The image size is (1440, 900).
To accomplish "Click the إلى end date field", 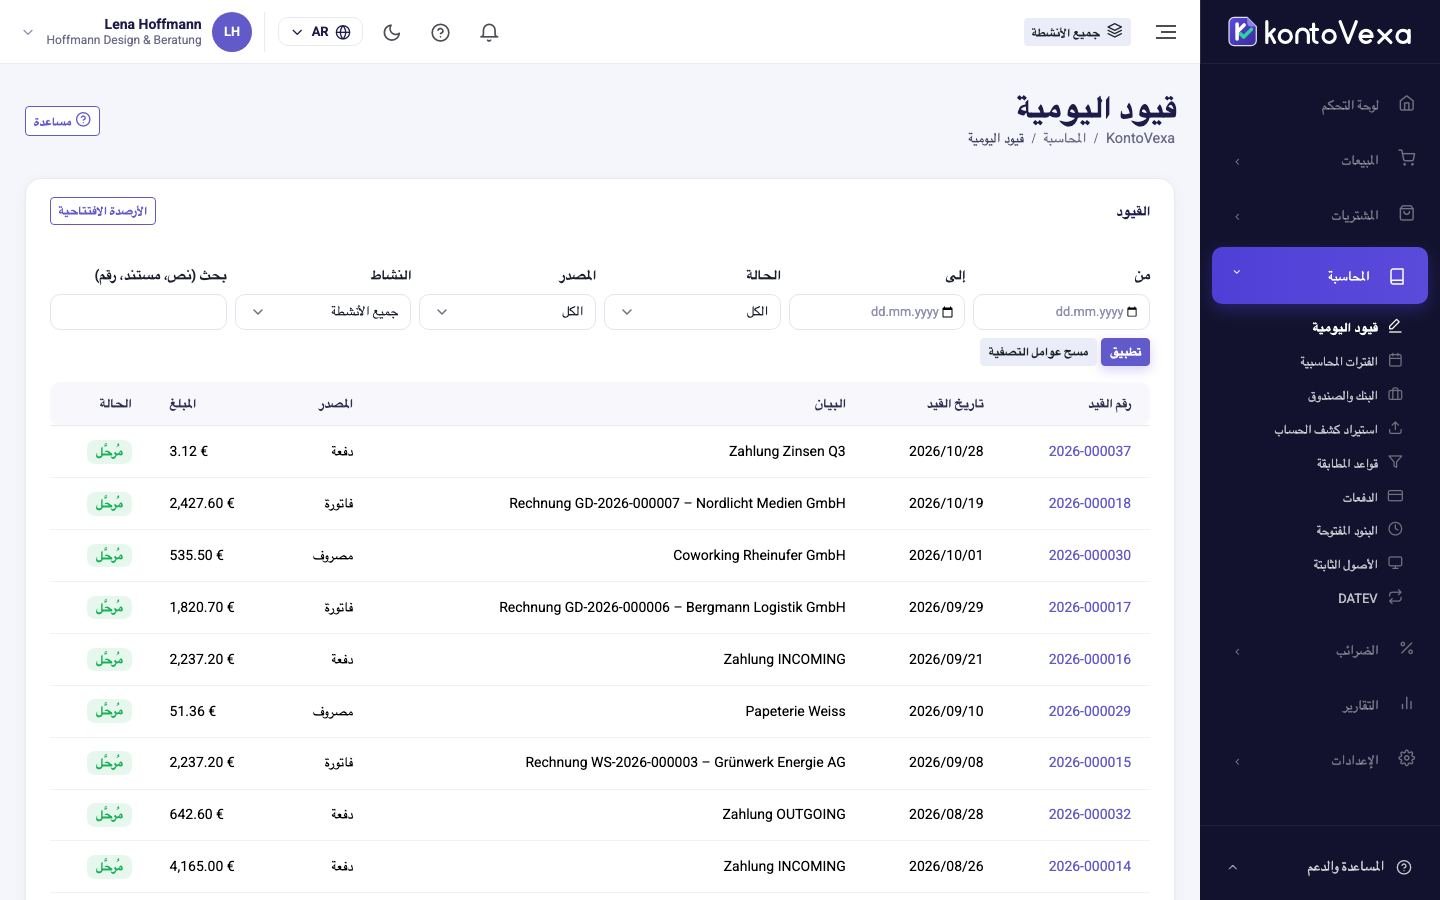I will 877,312.
